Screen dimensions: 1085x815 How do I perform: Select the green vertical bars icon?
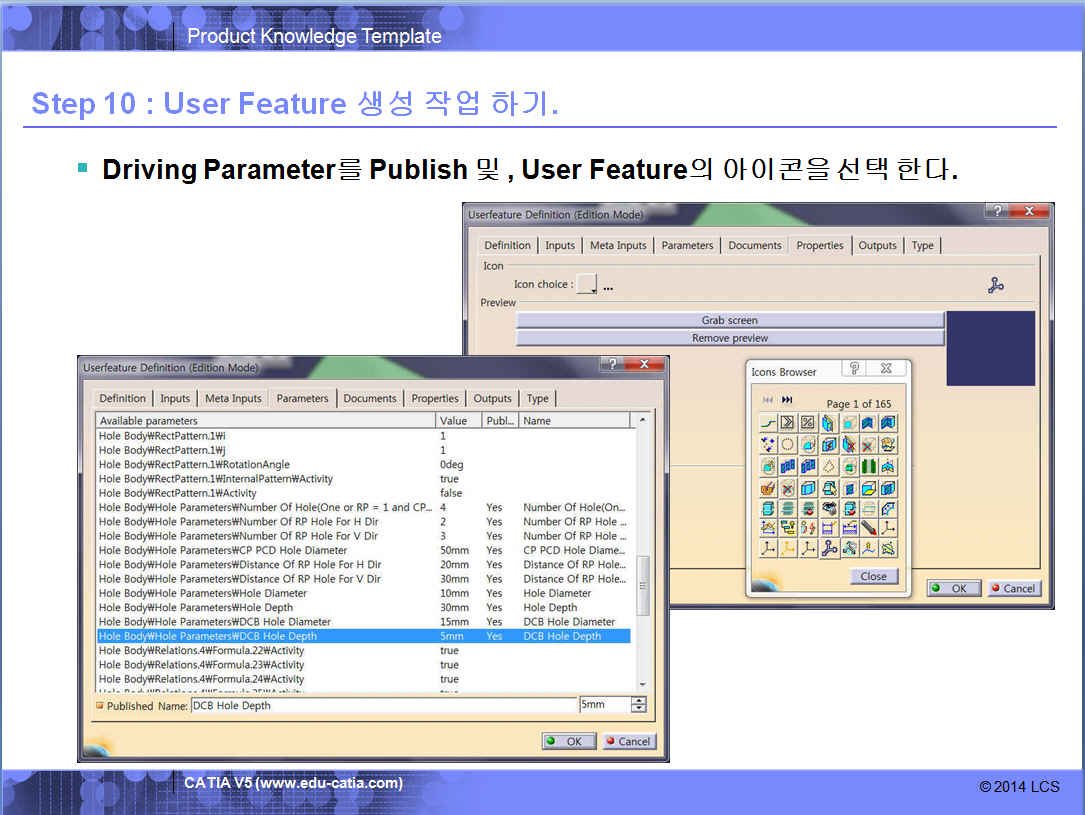pos(868,466)
